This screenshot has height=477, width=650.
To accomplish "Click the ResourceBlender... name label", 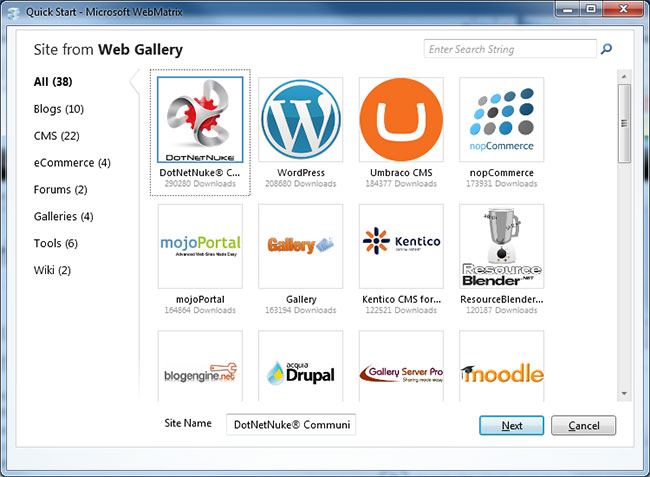I will tap(502, 299).
